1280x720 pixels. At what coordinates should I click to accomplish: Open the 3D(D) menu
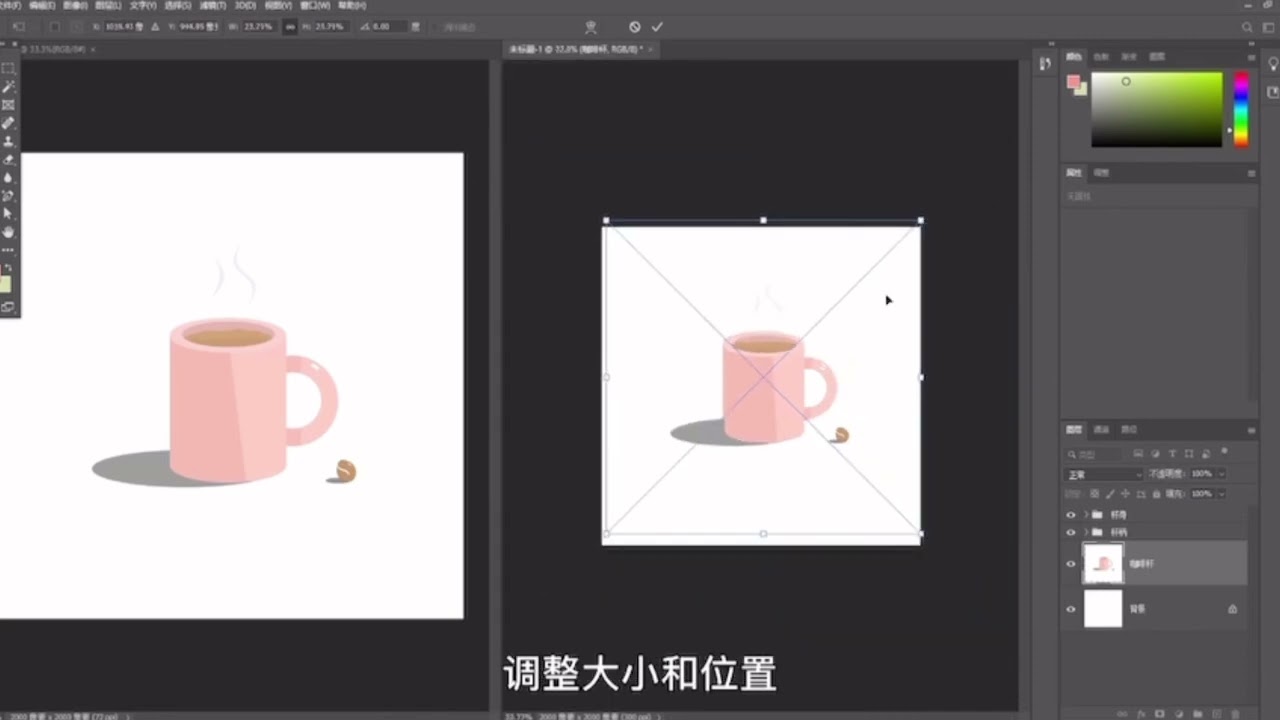click(x=246, y=5)
